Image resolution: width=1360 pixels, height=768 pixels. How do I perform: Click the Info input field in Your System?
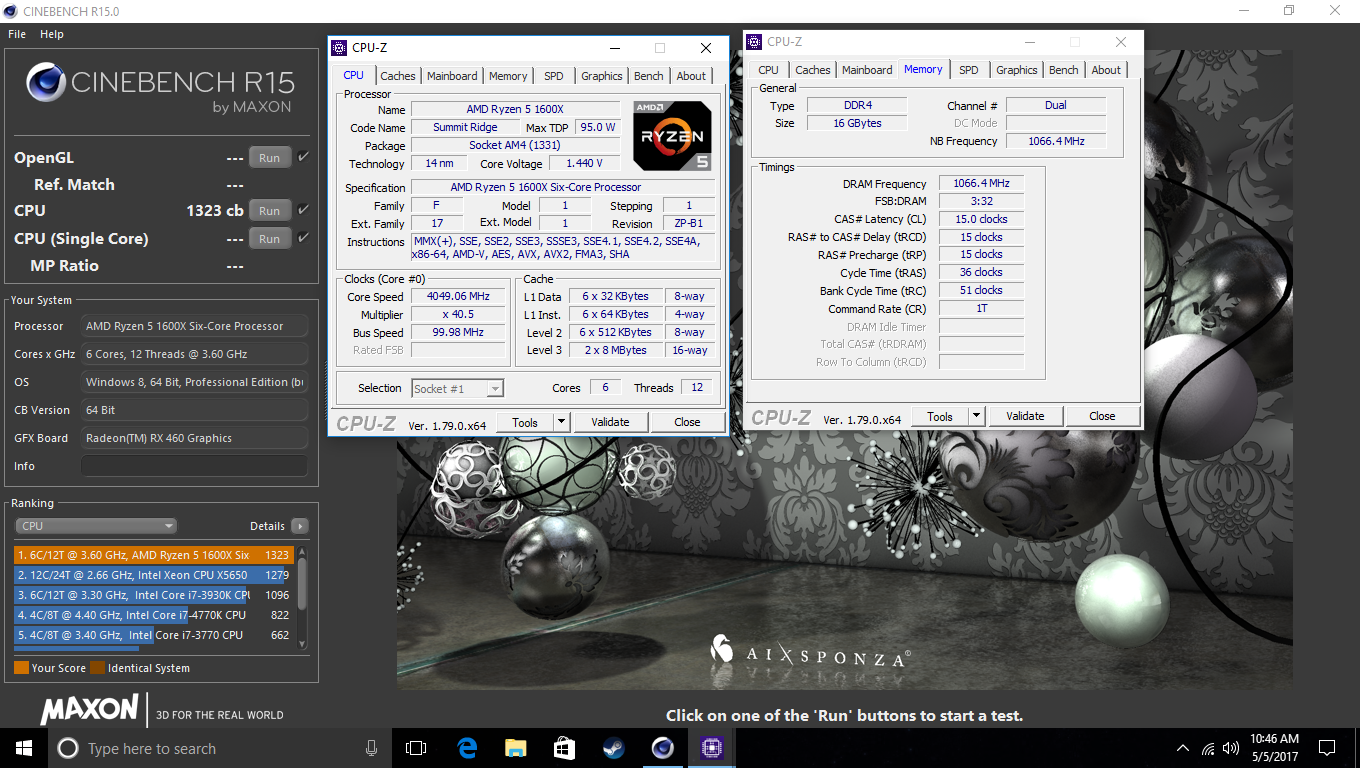click(x=194, y=466)
